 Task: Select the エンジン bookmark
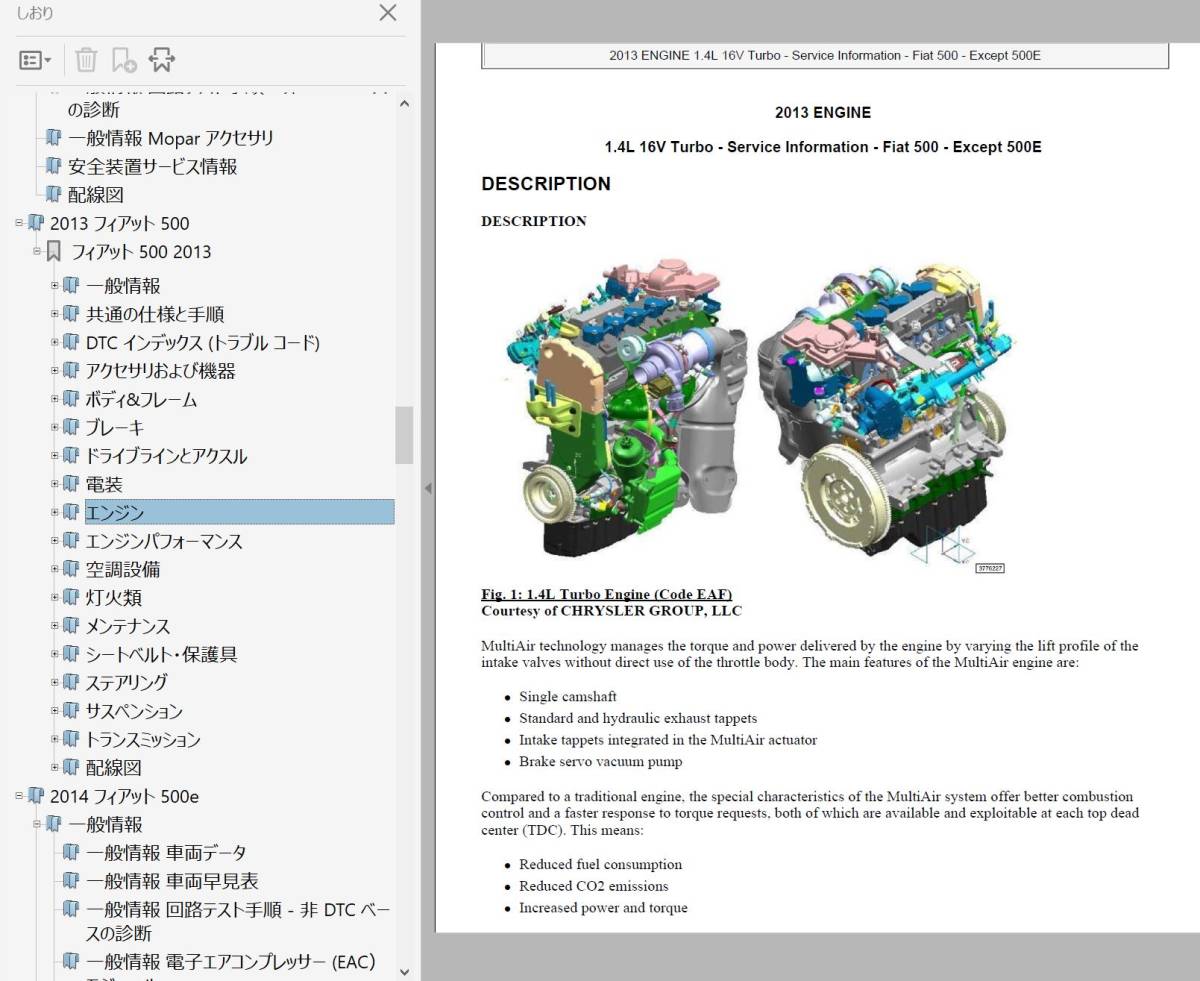point(115,513)
